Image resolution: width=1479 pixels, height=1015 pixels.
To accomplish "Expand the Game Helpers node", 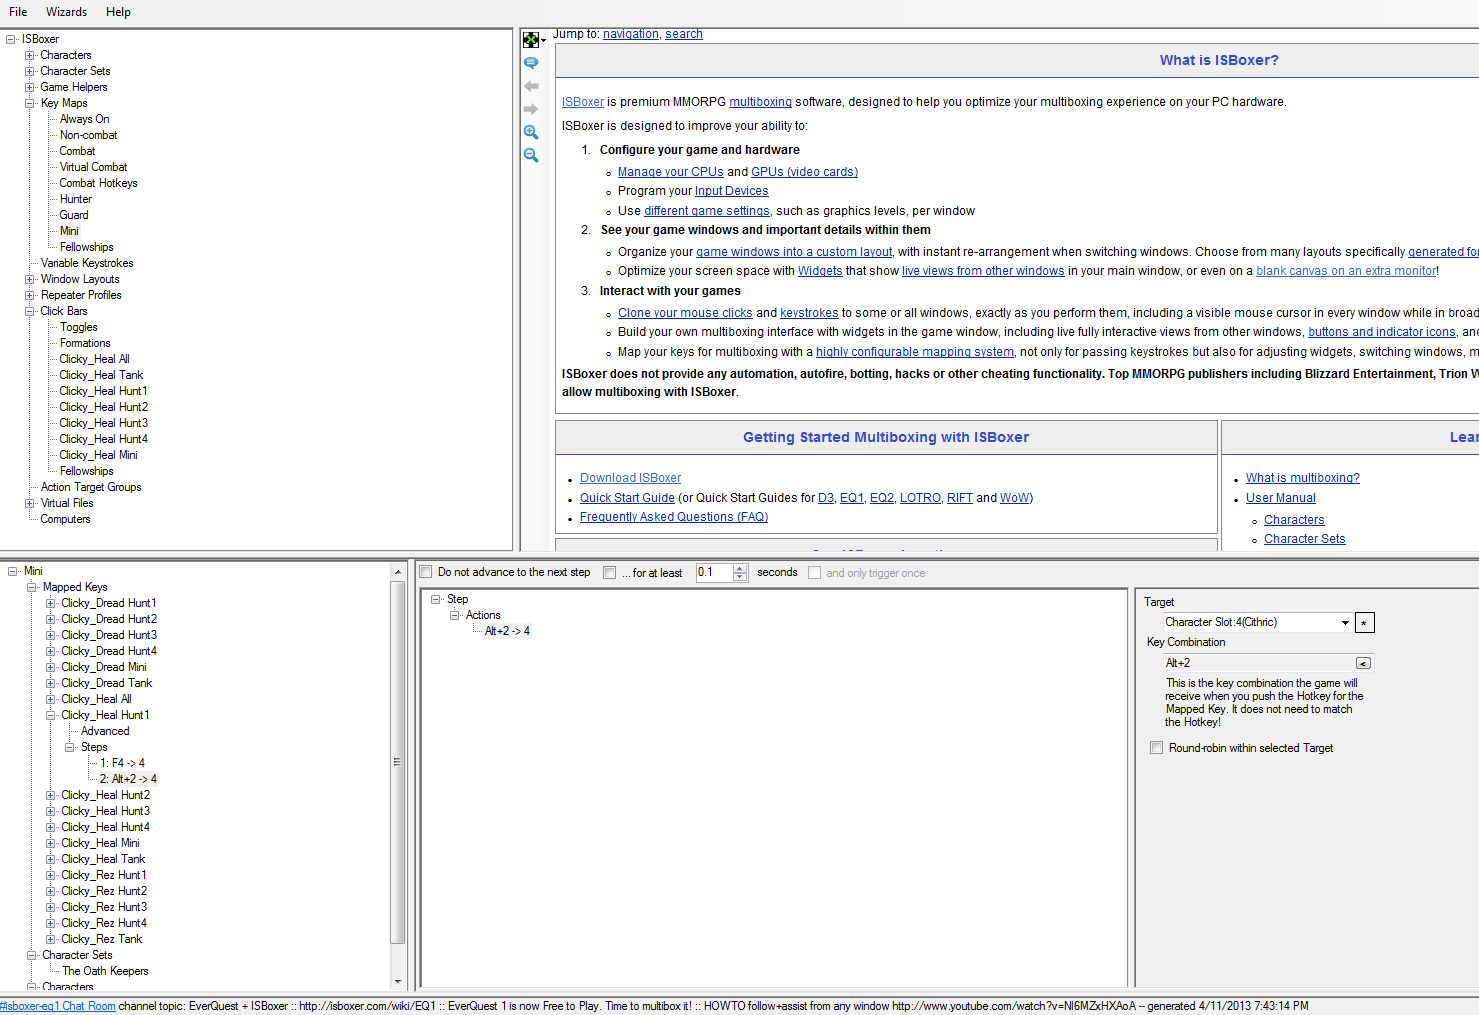I will tap(30, 87).
